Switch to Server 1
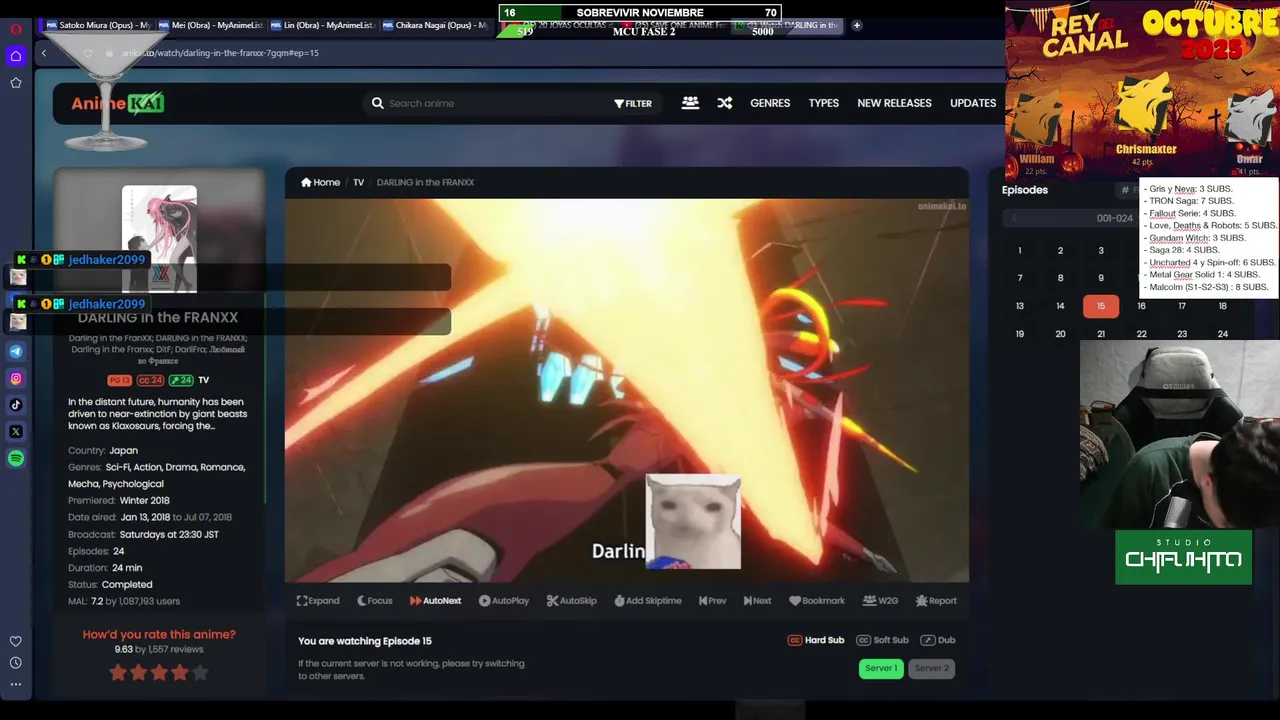The image size is (1280, 720). point(881,668)
